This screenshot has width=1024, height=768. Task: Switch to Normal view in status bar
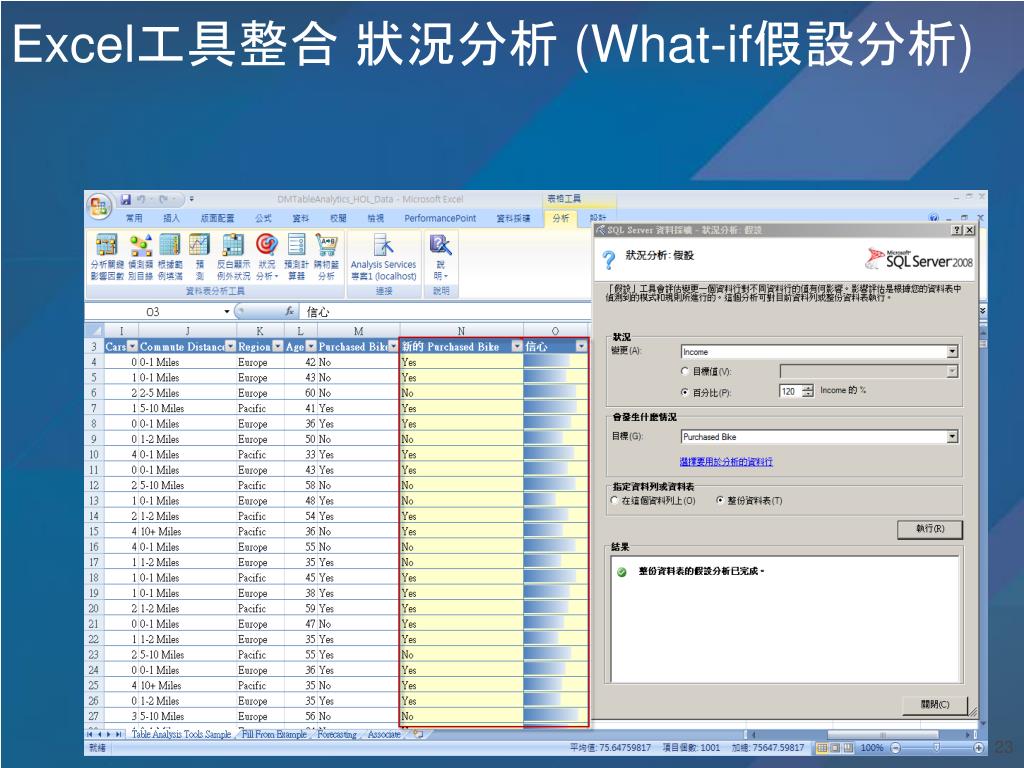tap(822, 748)
